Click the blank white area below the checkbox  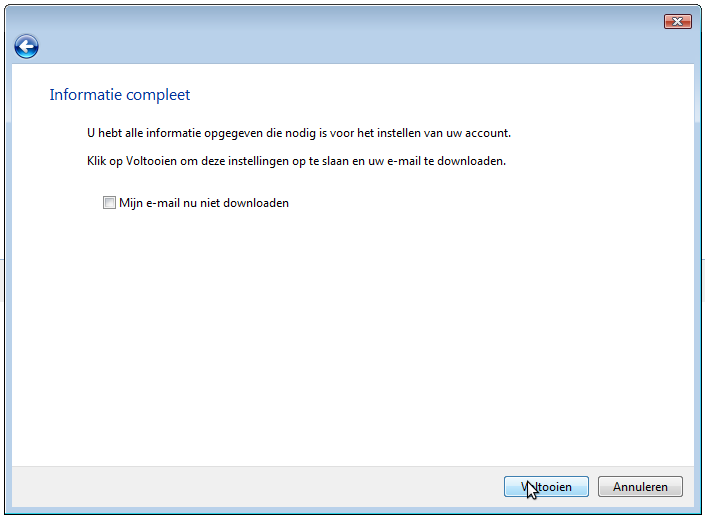(x=351, y=337)
